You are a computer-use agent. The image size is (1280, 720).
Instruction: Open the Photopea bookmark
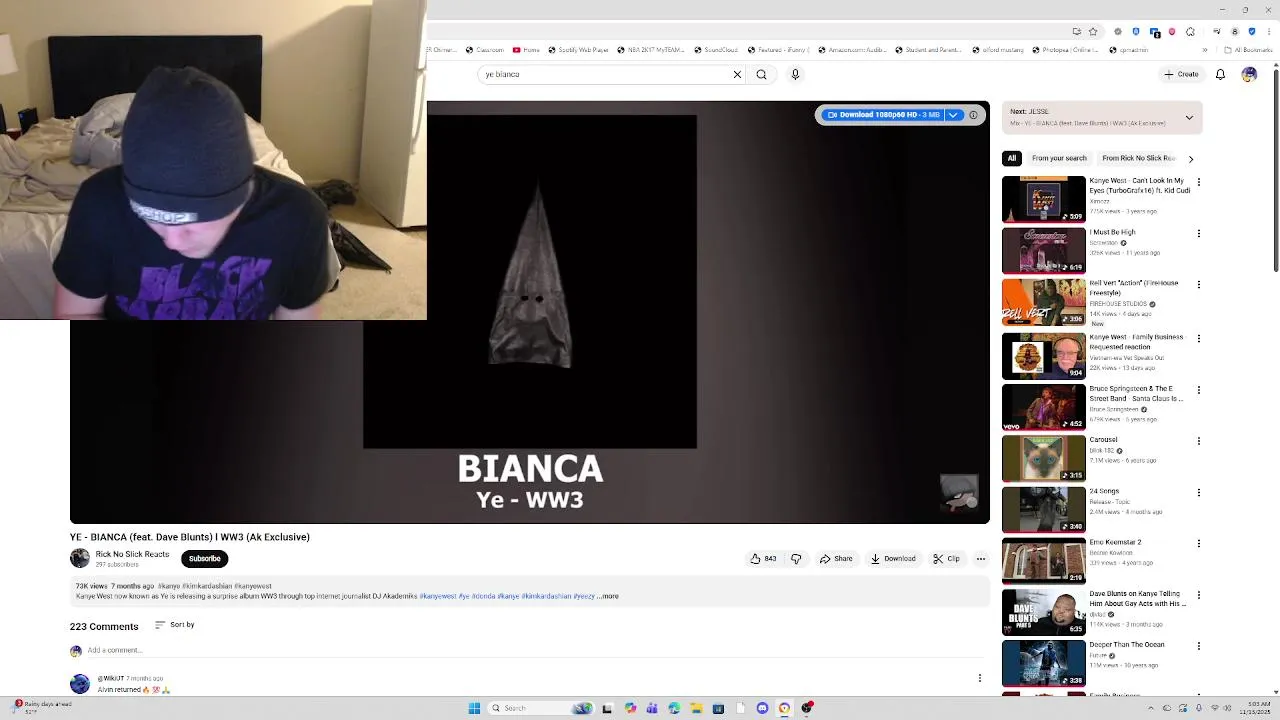point(1065,50)
